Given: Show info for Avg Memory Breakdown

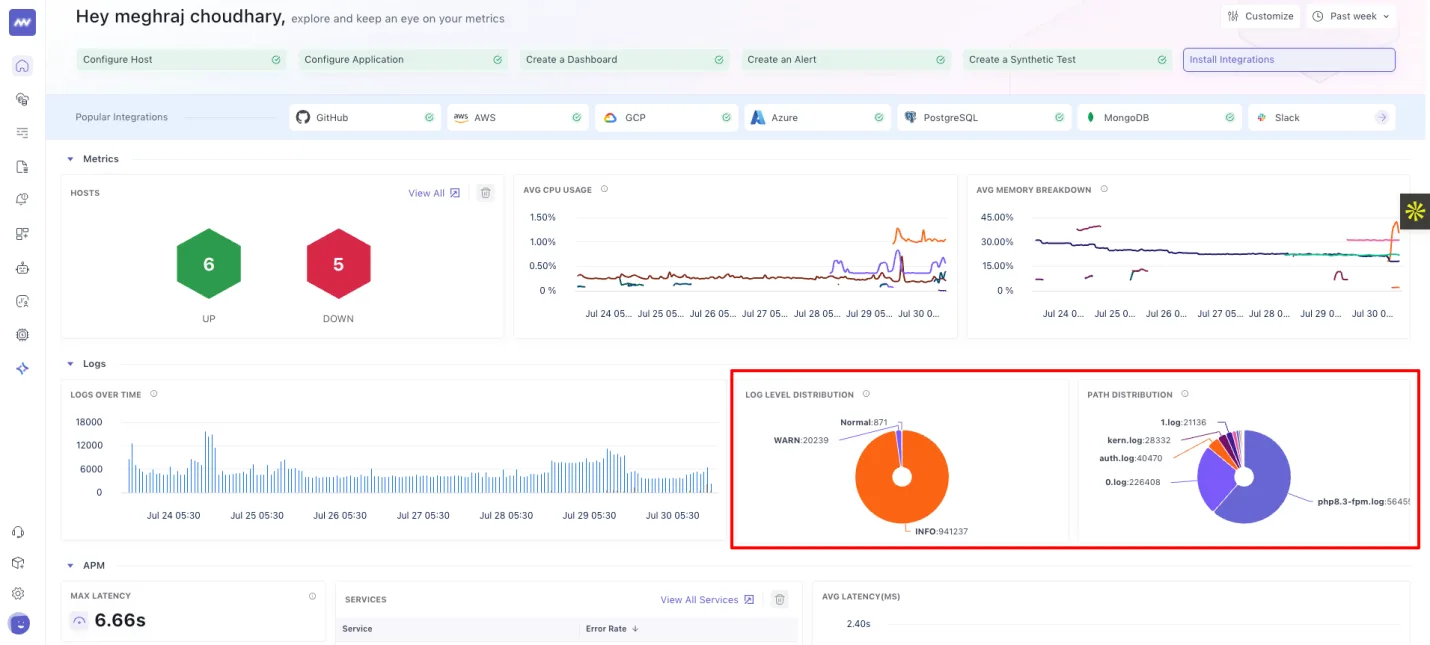Looking at the screenshot, I should coord(1103,189).
